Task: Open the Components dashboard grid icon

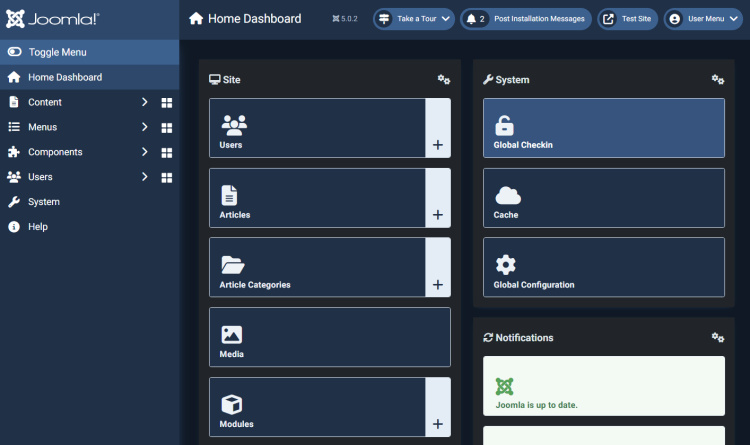Action: (x=167, y=152)
